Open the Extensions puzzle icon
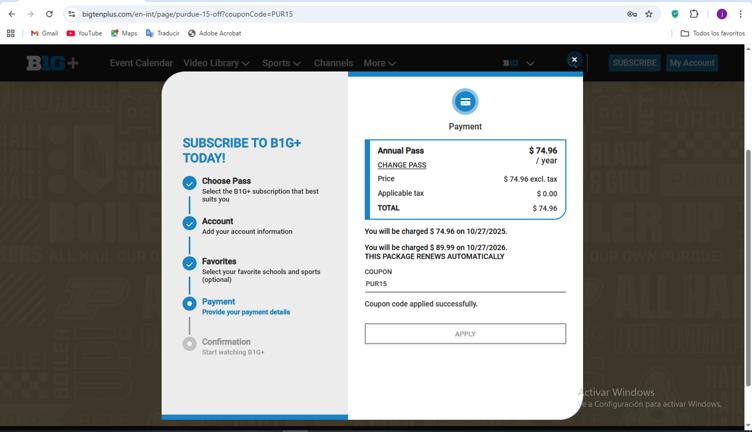 pyautogui.click(x=693, y=14)
